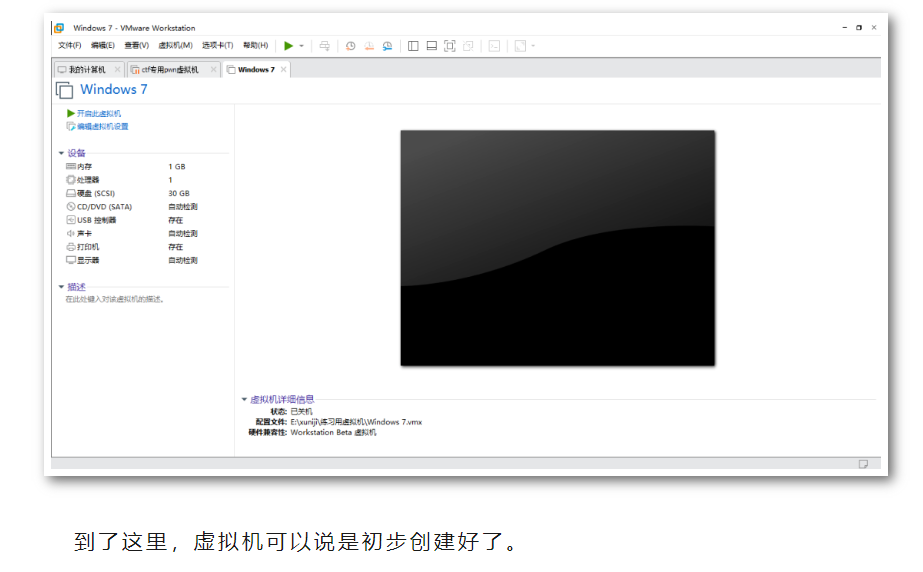Close the 我的计算机 tab
This screenshot has width=923, height=572.
[x=117, y=69]
